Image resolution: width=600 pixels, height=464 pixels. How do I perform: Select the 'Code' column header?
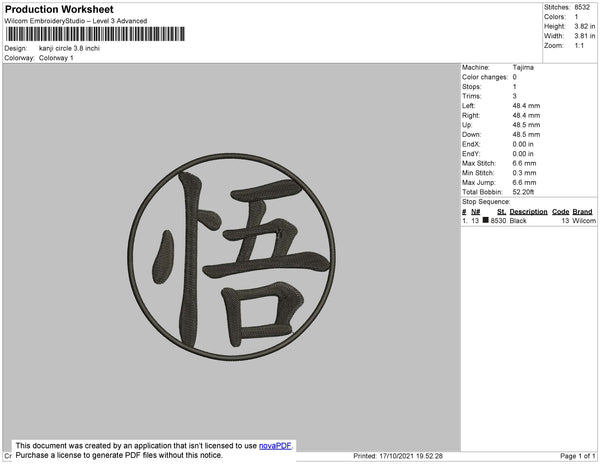561,212
